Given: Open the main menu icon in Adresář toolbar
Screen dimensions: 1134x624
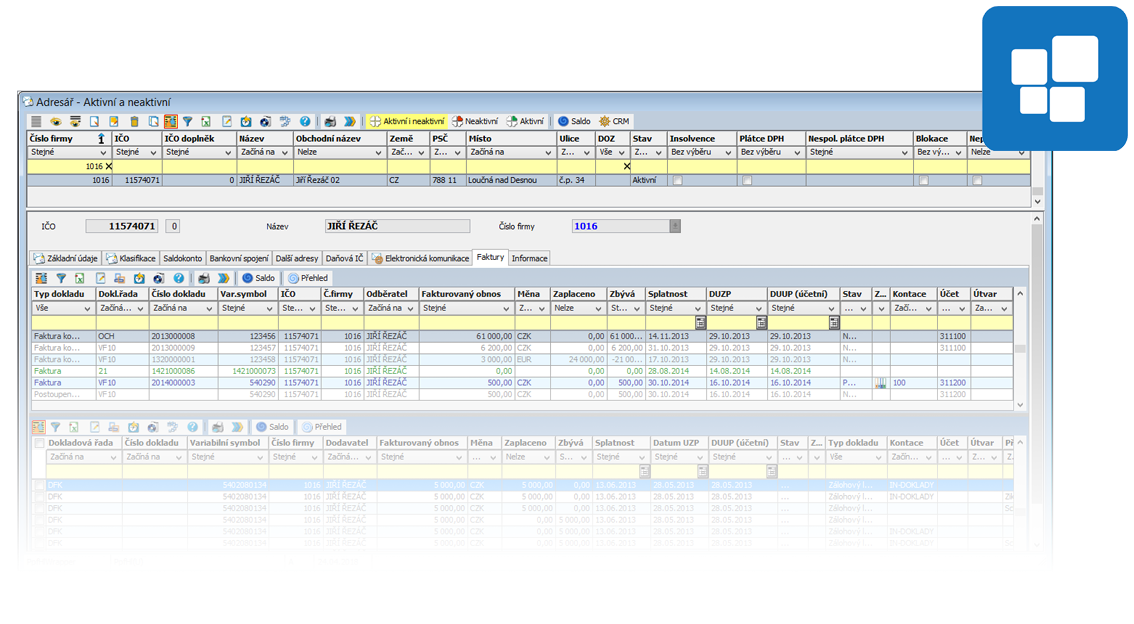Looking at the screenshot, I should (36, 121).
